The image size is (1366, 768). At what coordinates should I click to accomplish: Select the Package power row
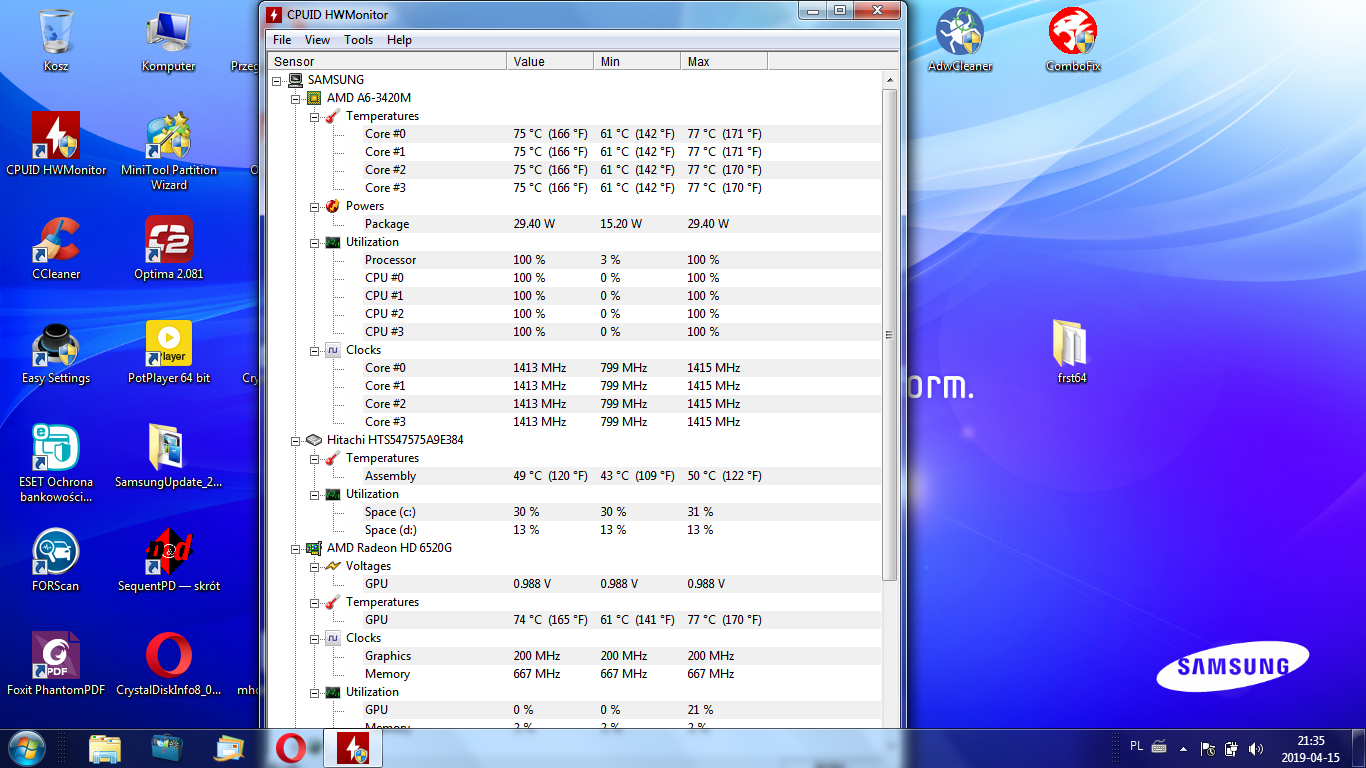point(575,224)
